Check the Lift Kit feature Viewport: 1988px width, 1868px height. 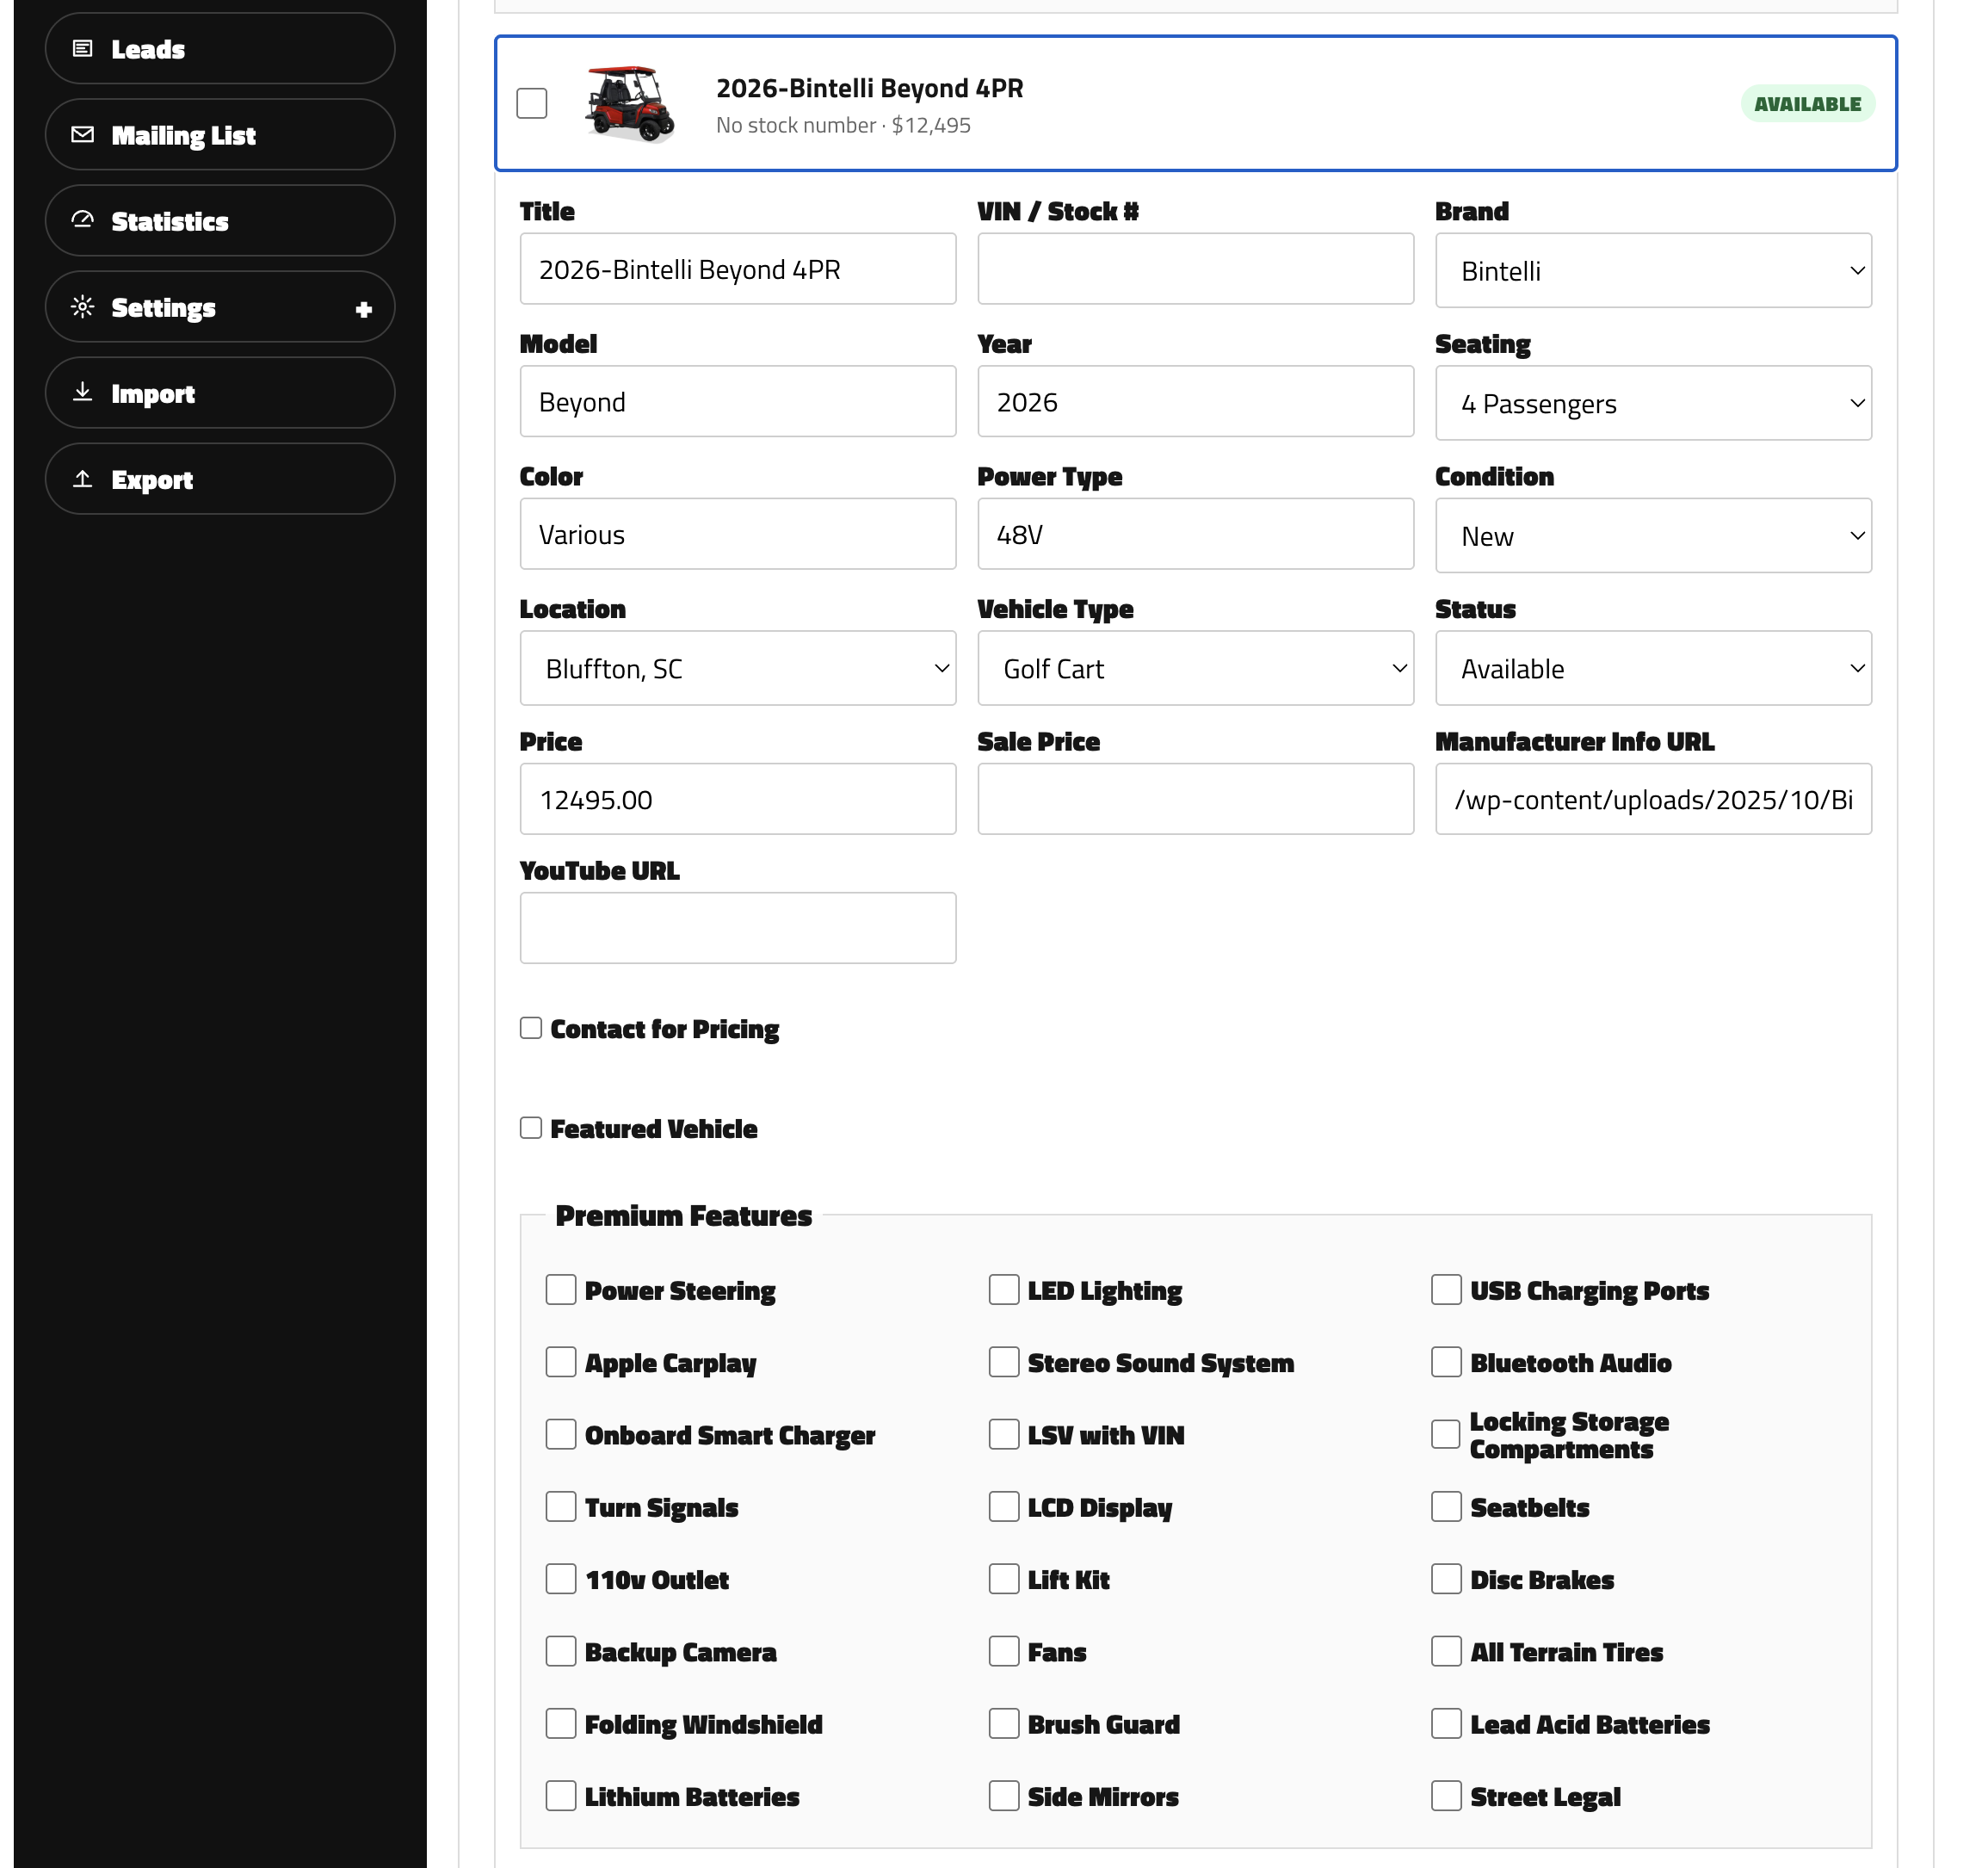pos(1004,1579)
